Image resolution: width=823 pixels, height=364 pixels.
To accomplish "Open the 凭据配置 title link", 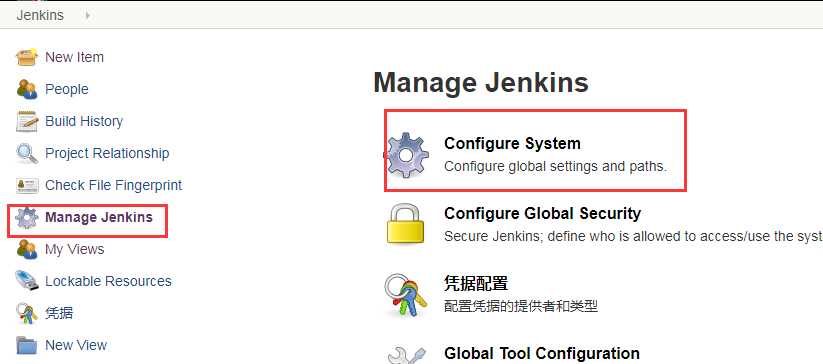I will 476,284.
